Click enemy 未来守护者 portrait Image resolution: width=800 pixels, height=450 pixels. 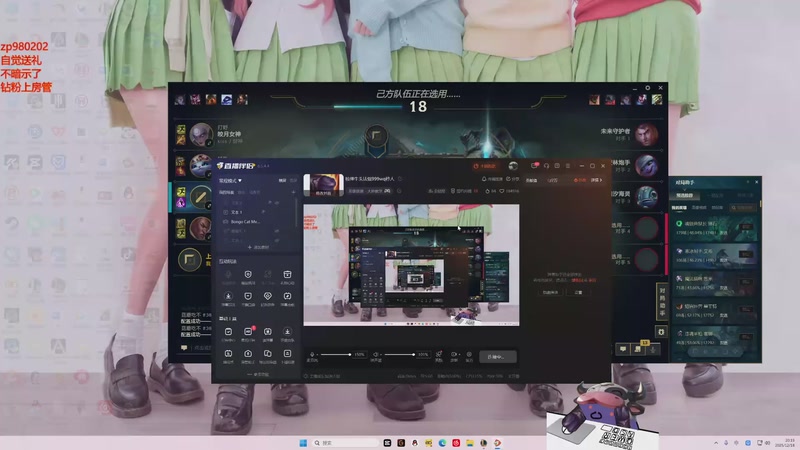point(646,134)
